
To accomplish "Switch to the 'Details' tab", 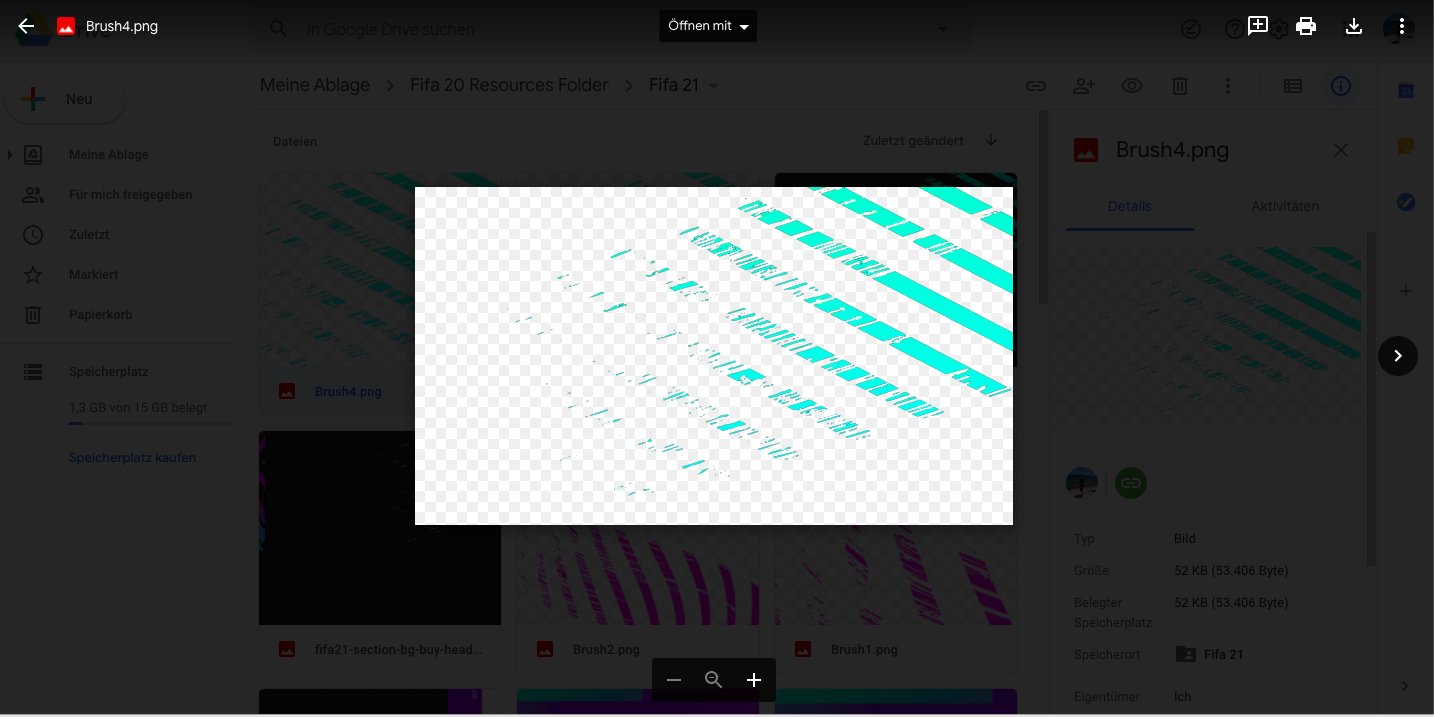I will [x=1130, y=206].
